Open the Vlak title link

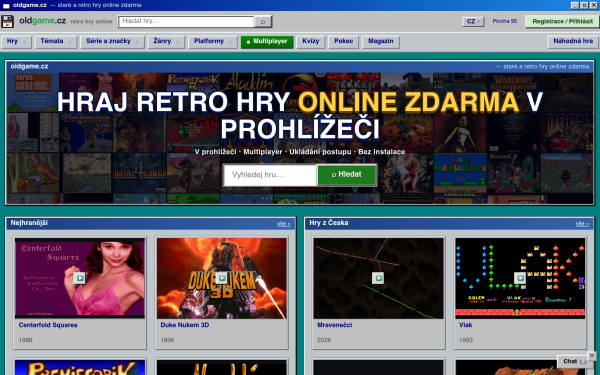pos(465,325)
